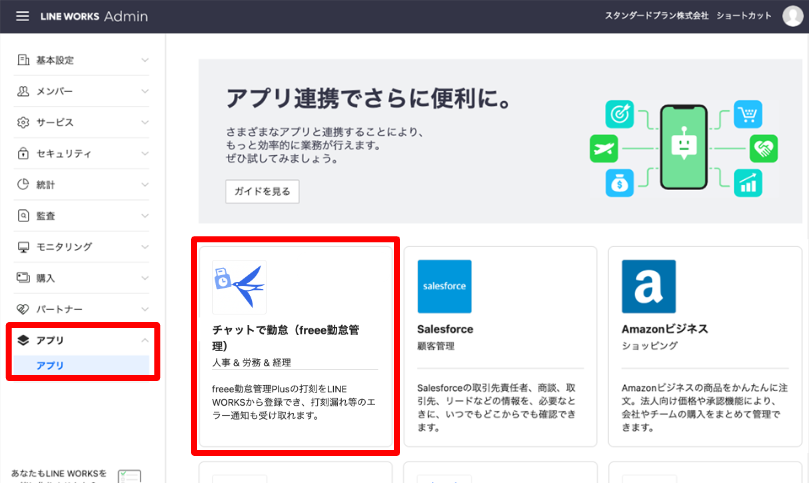Click the パートナー handshake icon
The height and width of the screenshot is (483, 809).
click(23, 309)
